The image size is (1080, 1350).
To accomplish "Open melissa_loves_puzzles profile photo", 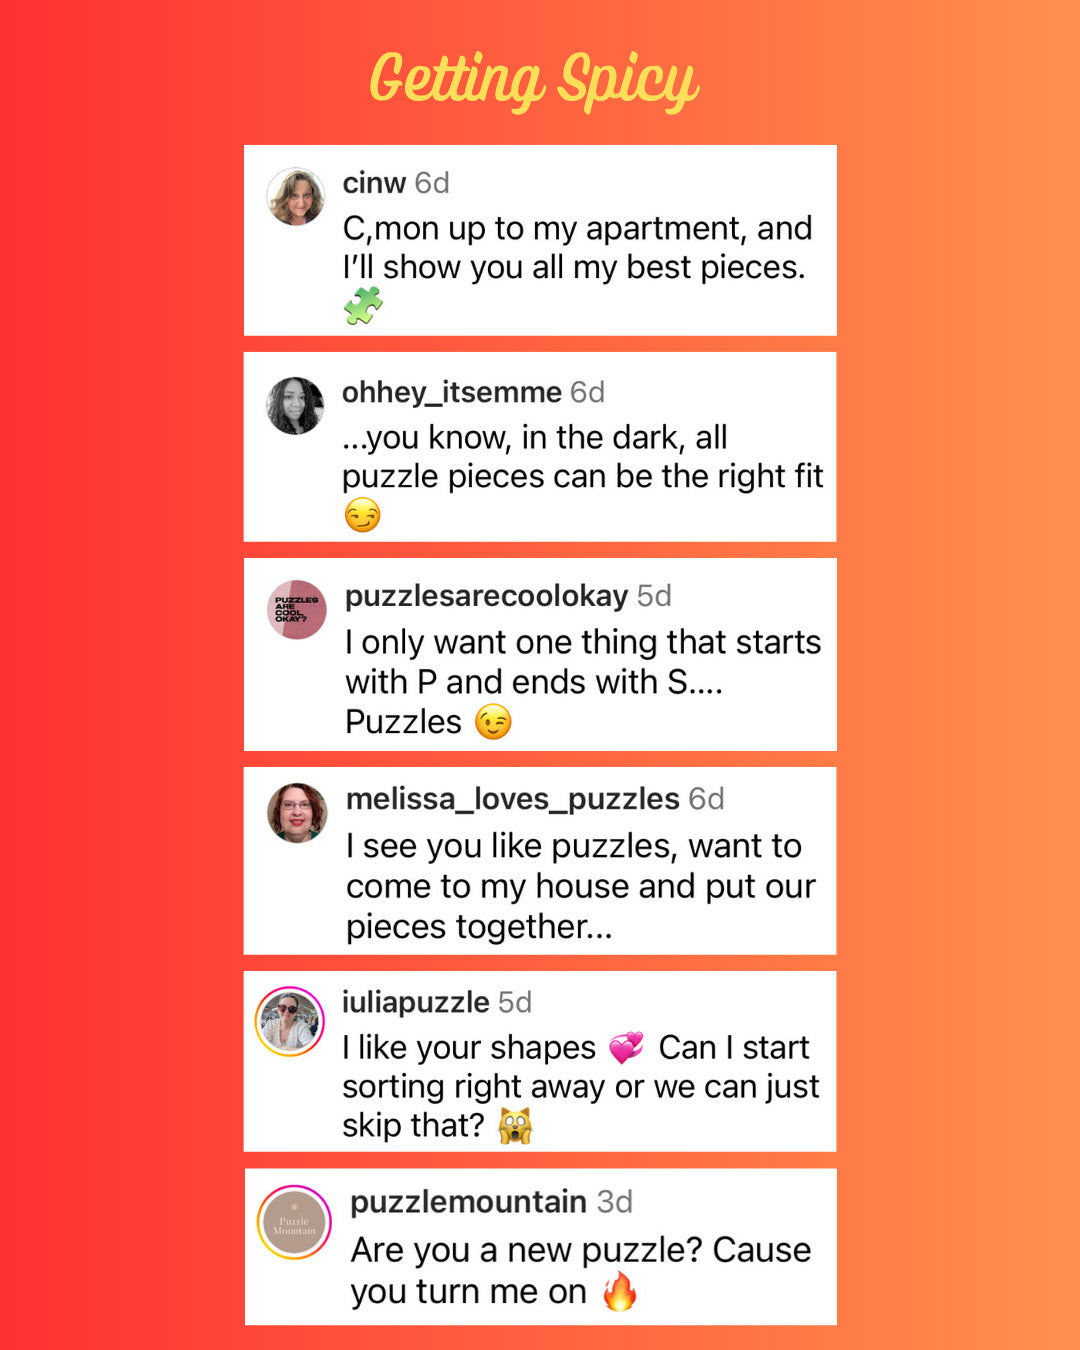I will pyautogui.click(x=297, y=812).
